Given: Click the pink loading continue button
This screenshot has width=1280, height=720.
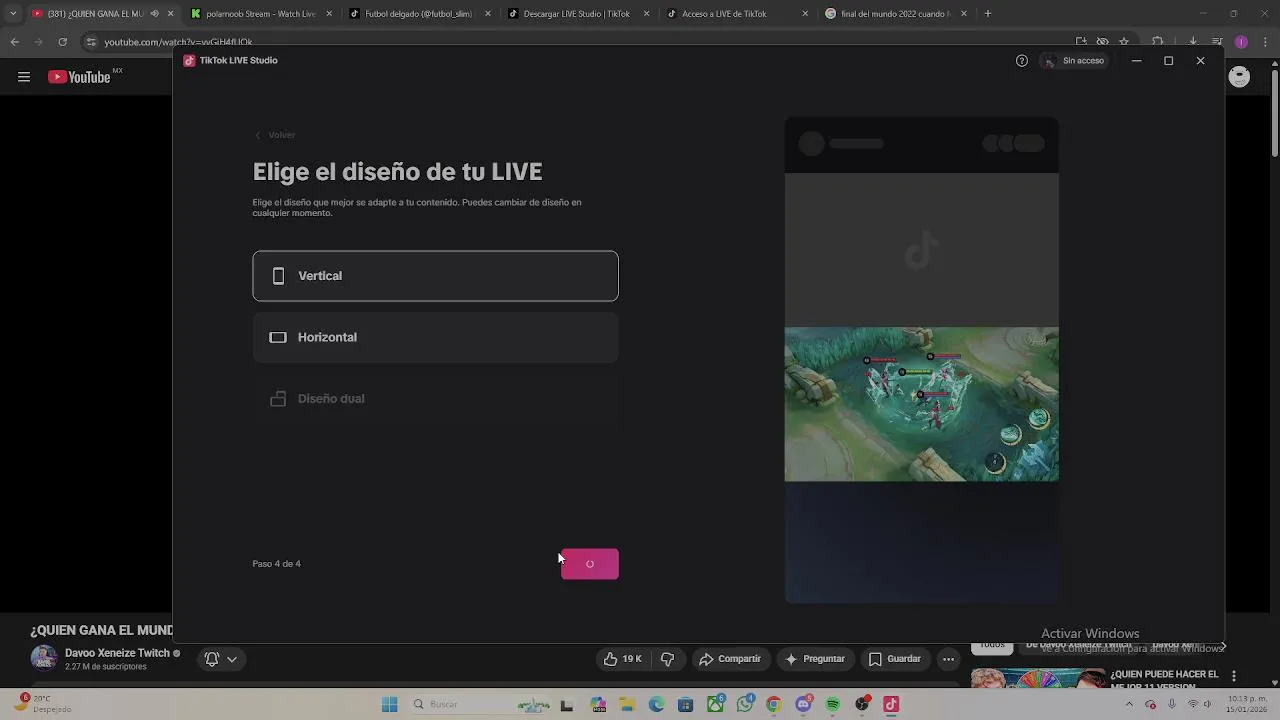Looking at the screenshot, I should 590,564.
